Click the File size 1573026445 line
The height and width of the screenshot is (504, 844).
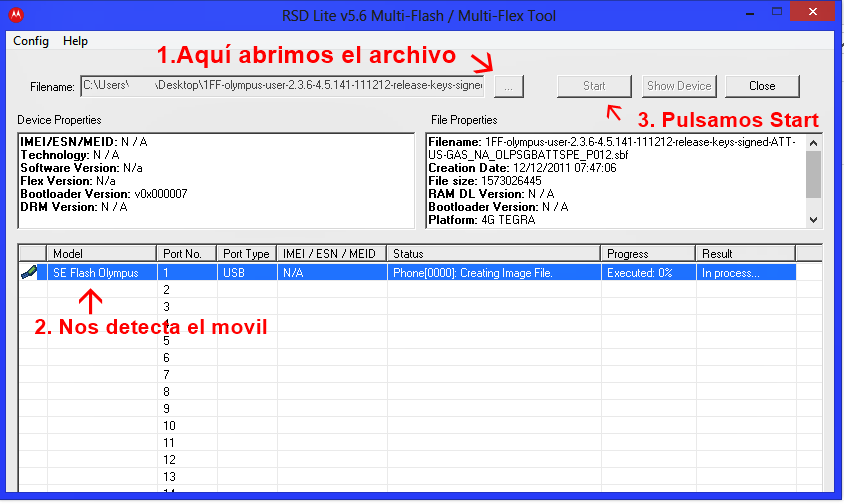point(484,181)
